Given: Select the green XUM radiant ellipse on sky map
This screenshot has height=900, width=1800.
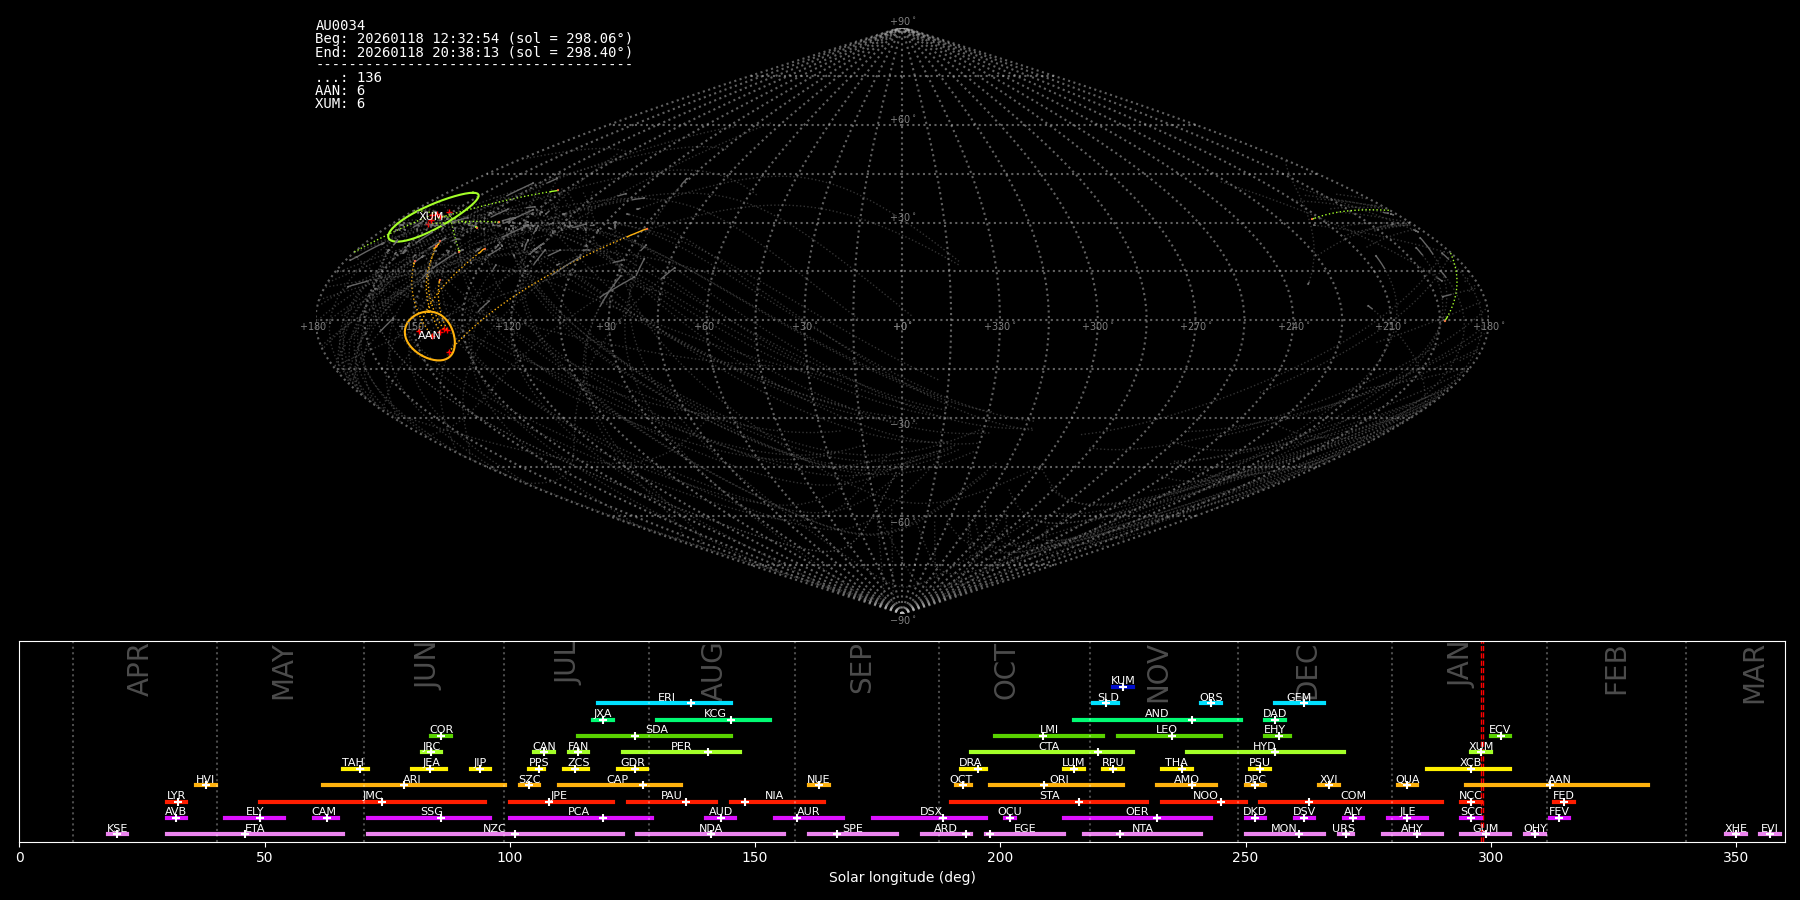Looking at the screenshot, I should click(x=433, y=217).
